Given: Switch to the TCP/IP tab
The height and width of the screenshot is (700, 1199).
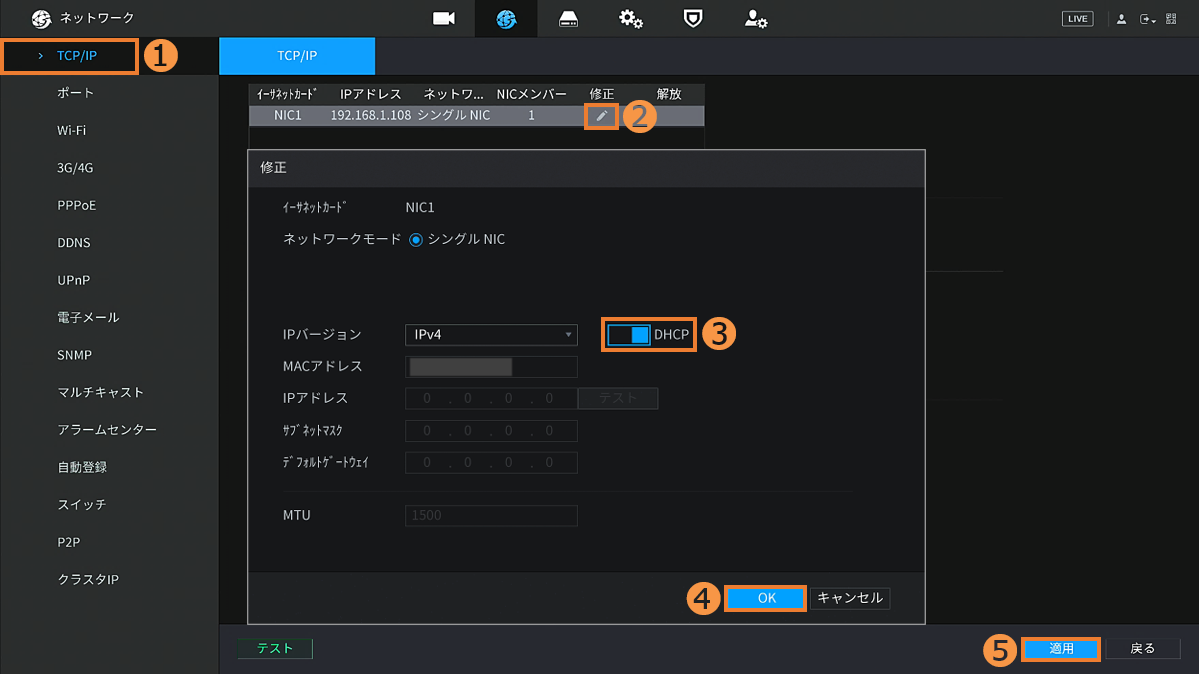Looking at the screenshot, I should click(x=297, y=56).
